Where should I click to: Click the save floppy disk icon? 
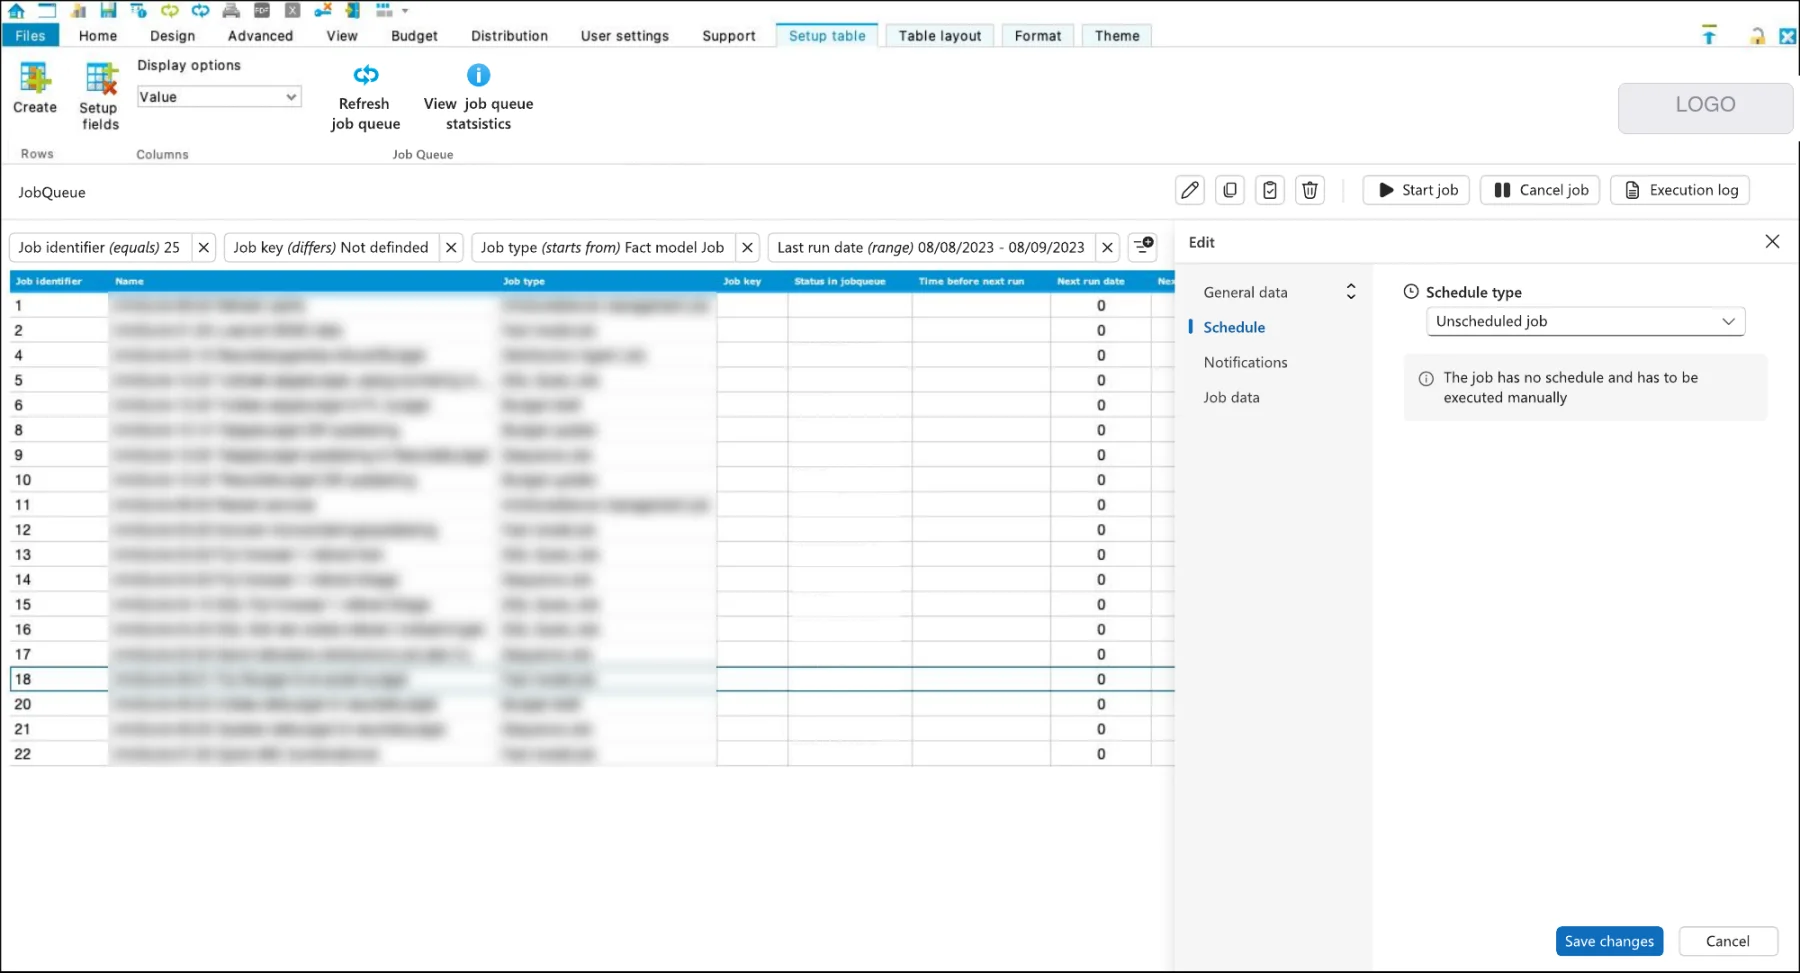[108, 10]
